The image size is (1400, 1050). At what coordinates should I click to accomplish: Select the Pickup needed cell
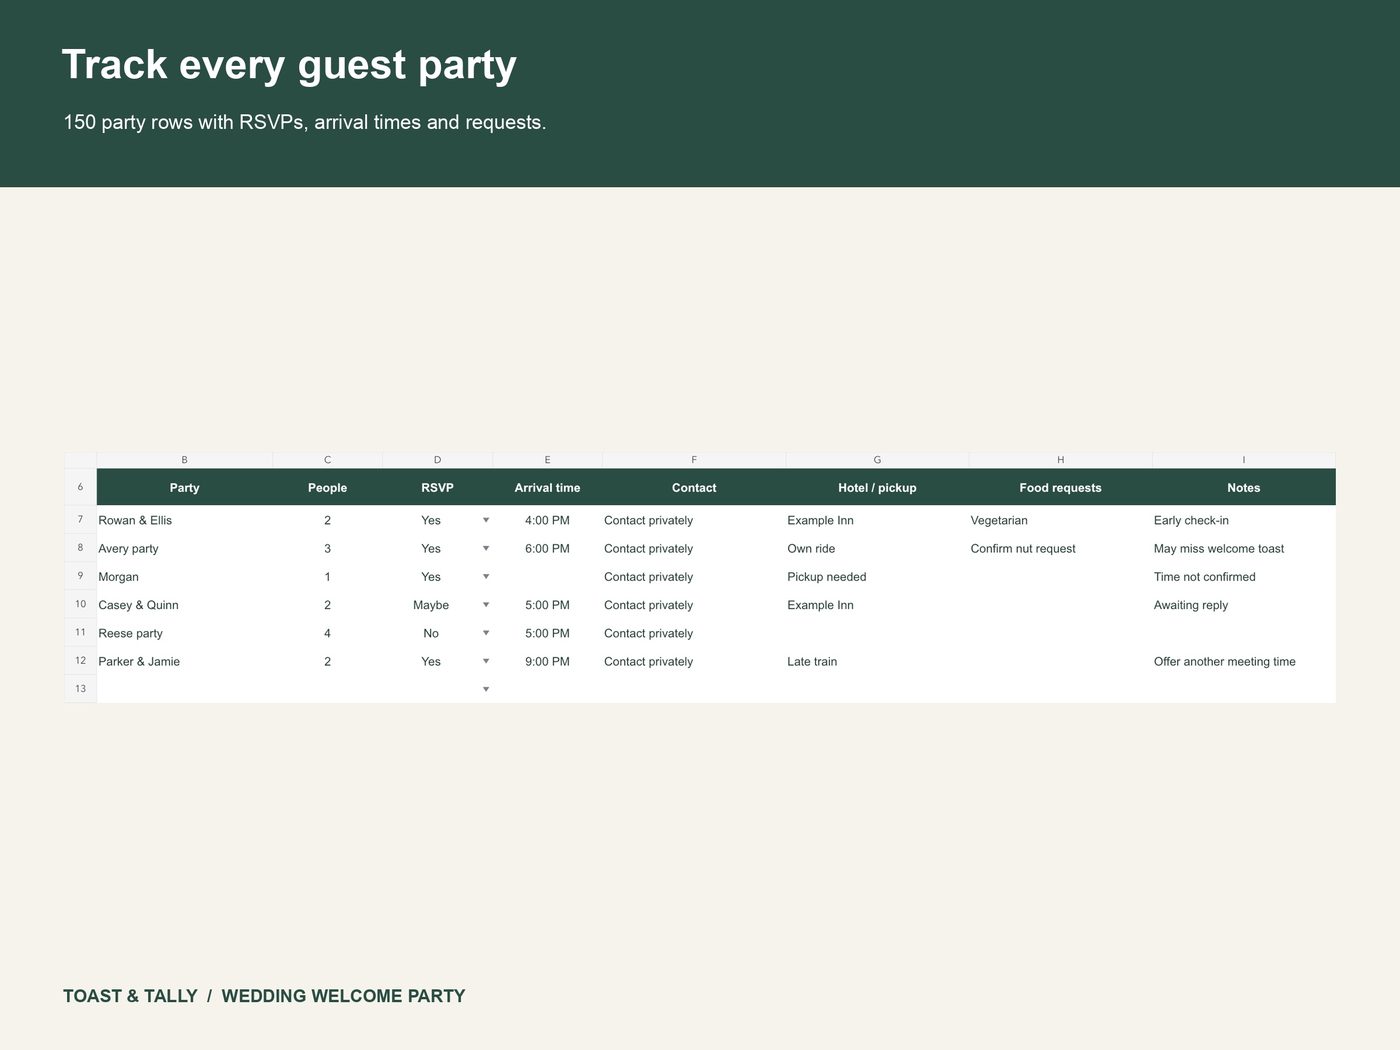click(x=877, y=577)
